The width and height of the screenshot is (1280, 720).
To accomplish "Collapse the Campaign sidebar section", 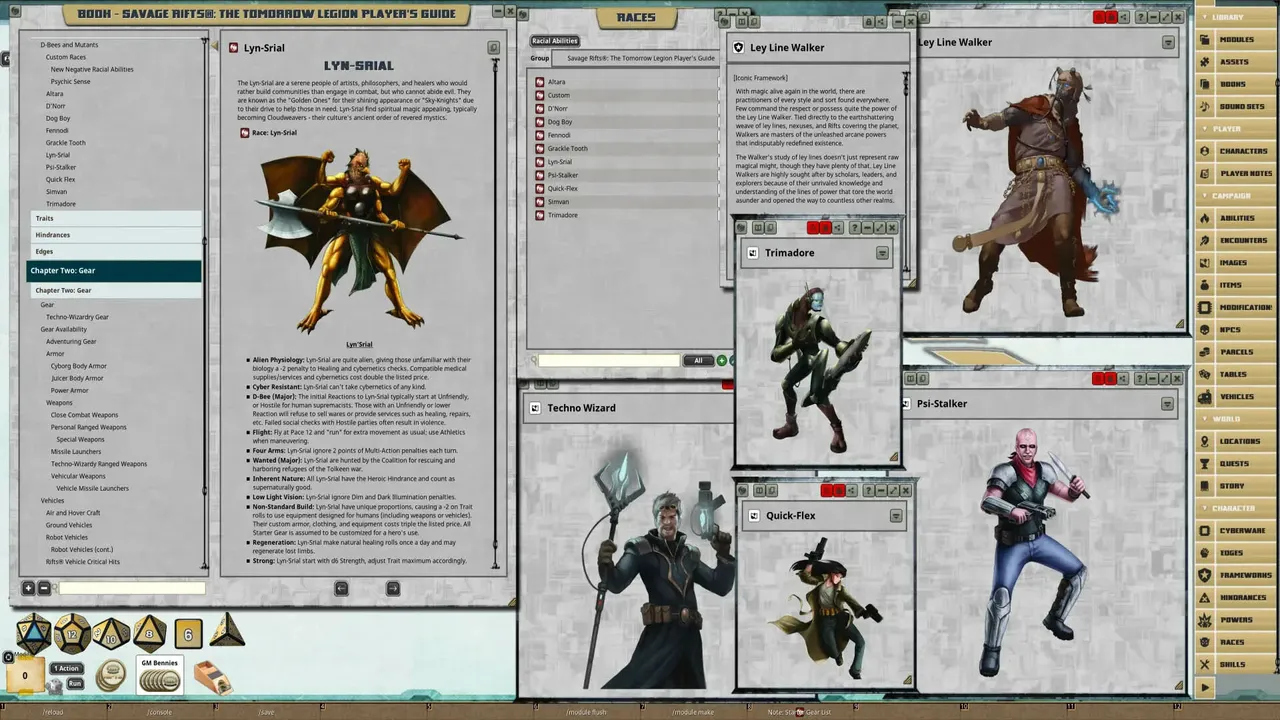I will [x=1236, y=196].
